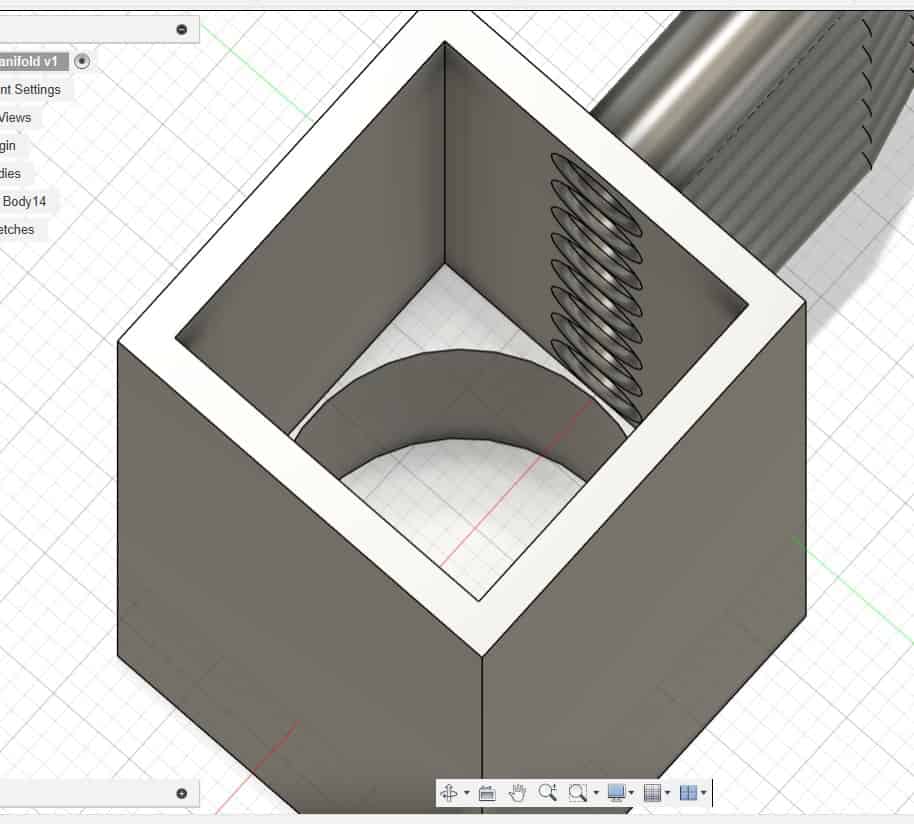The height and width of the screenshot is (824, 914).
Task: Open the Zoom Window options dropdown
Action: pos(596,793)
